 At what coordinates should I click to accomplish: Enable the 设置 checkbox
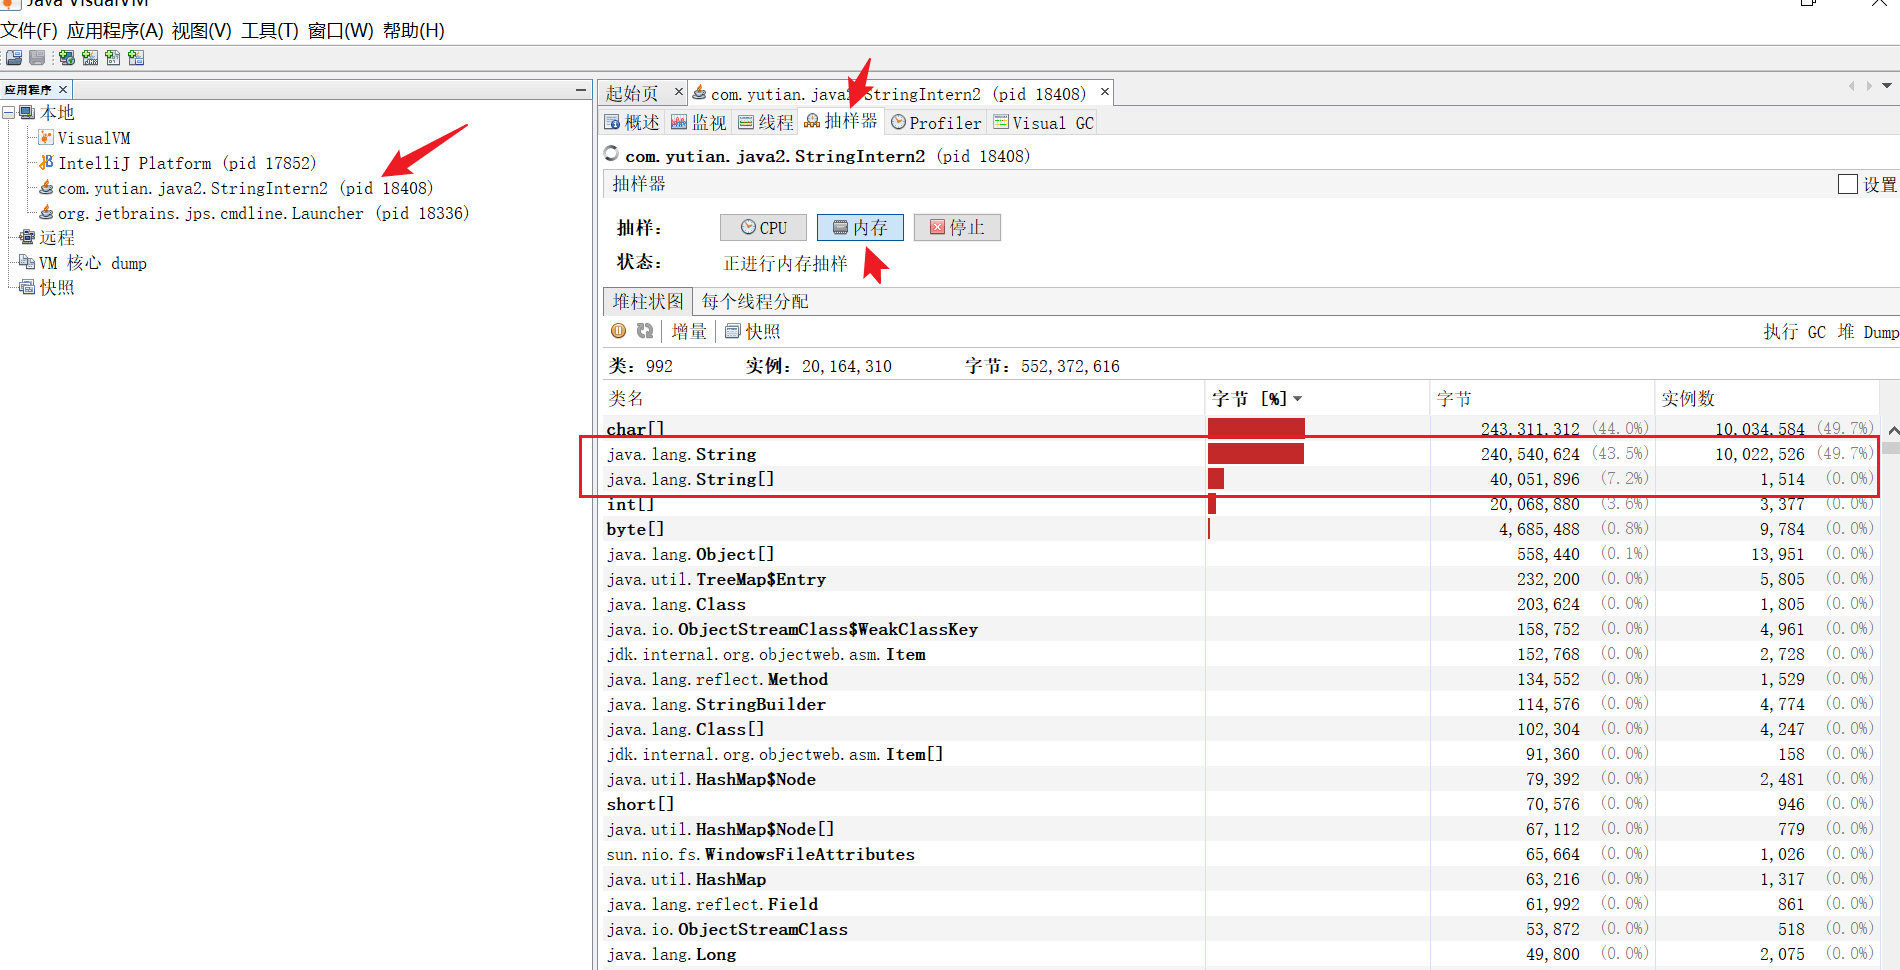[x=1847, y=184]
